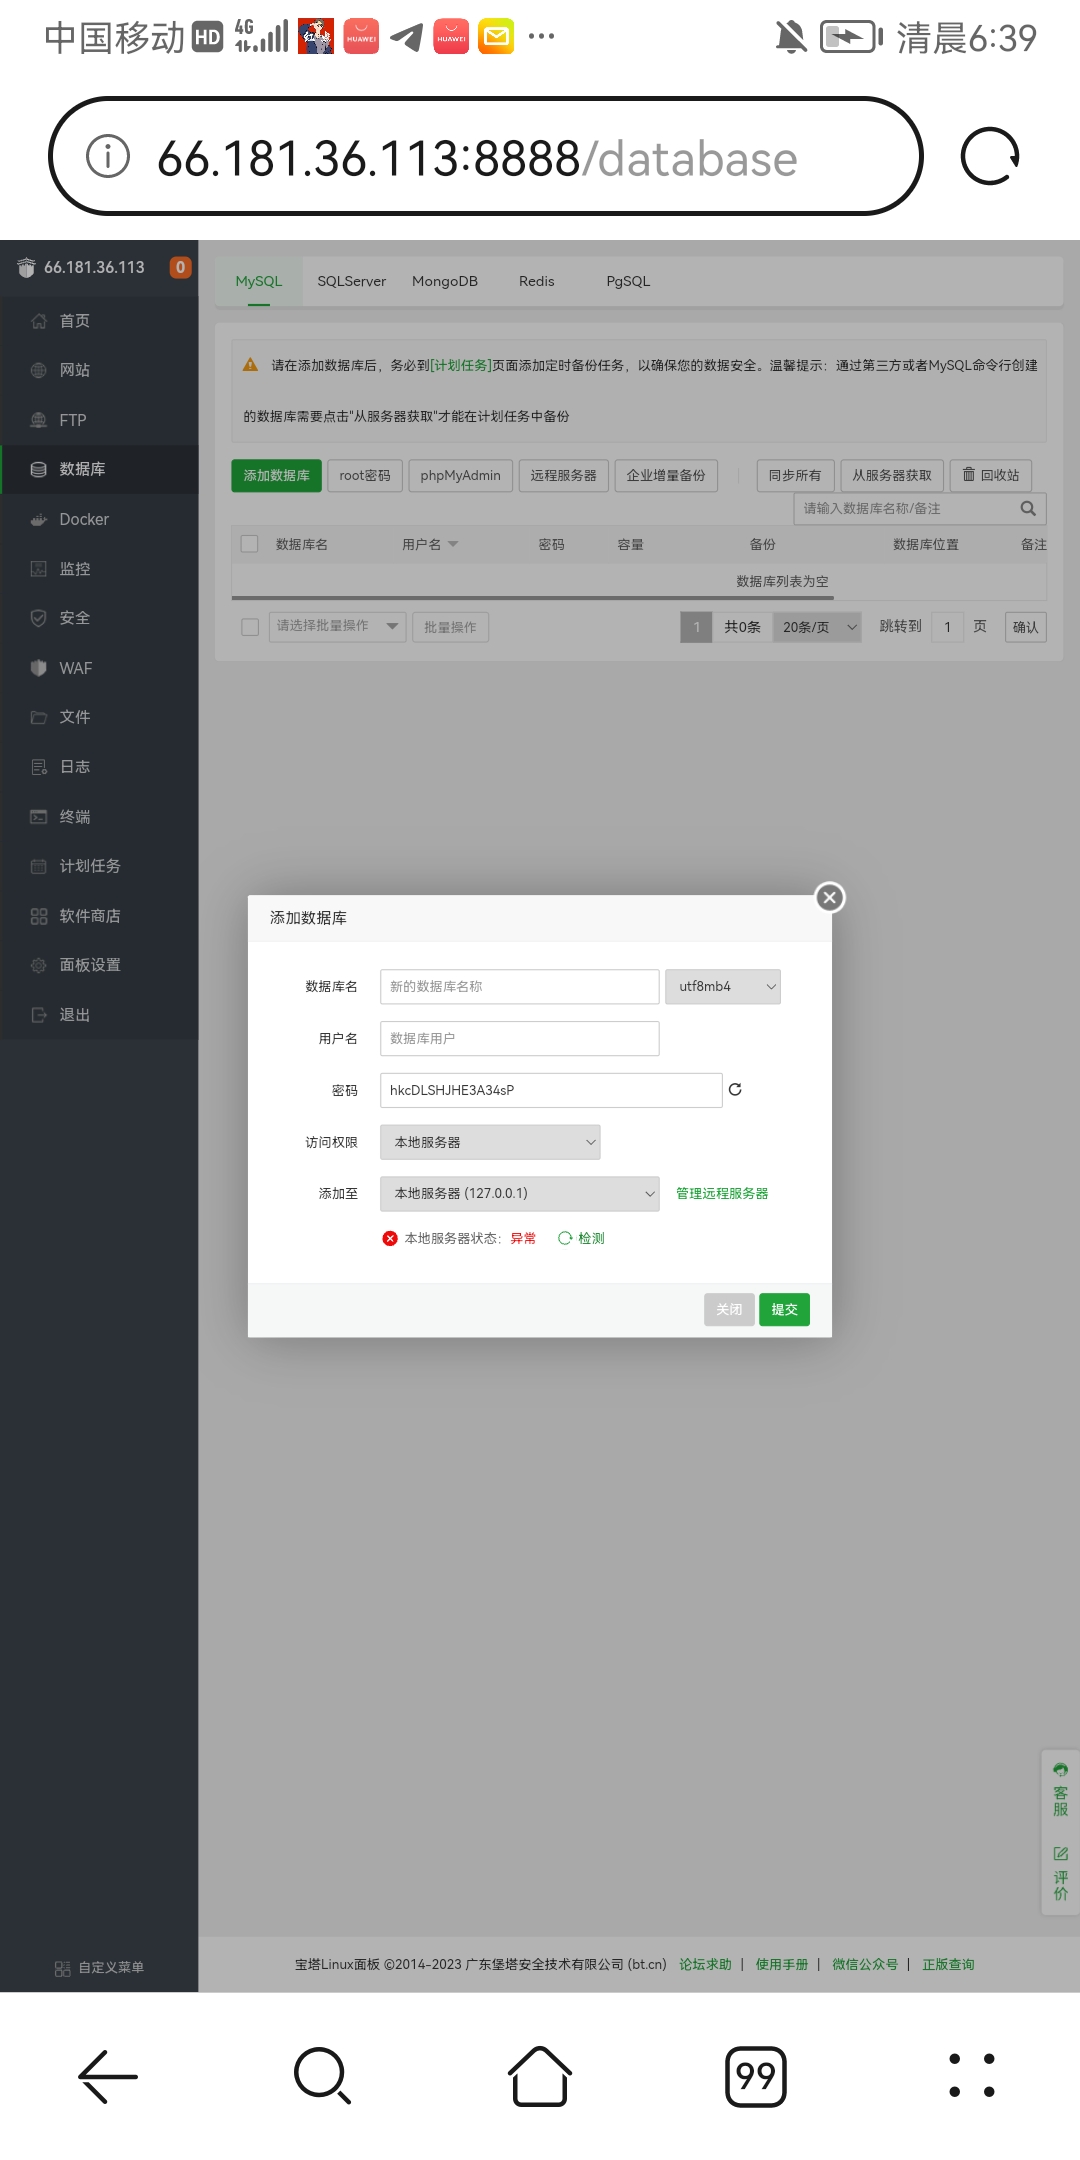Open the utf8mb4 charset dropdown

[723, 986]
